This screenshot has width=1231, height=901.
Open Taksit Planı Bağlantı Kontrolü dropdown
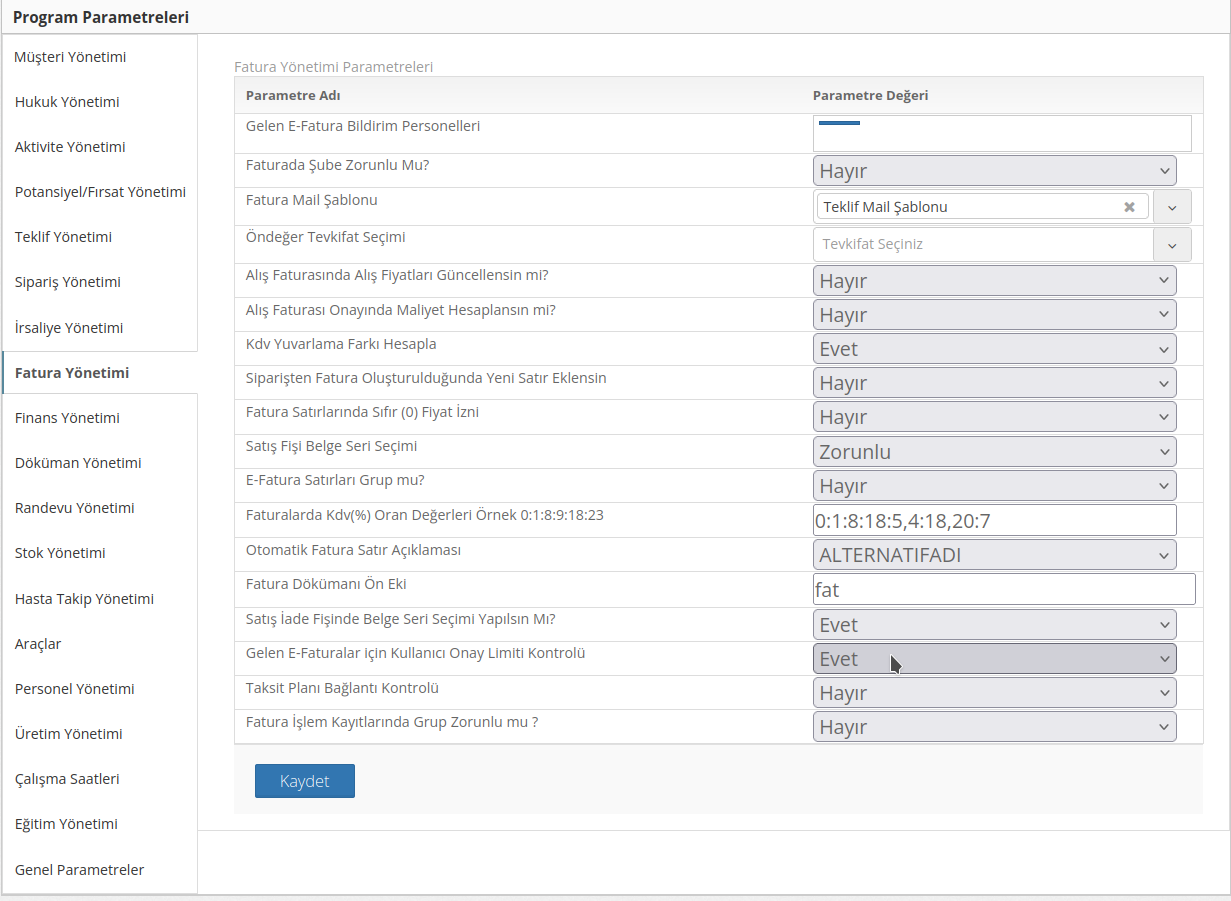[994, 693]
